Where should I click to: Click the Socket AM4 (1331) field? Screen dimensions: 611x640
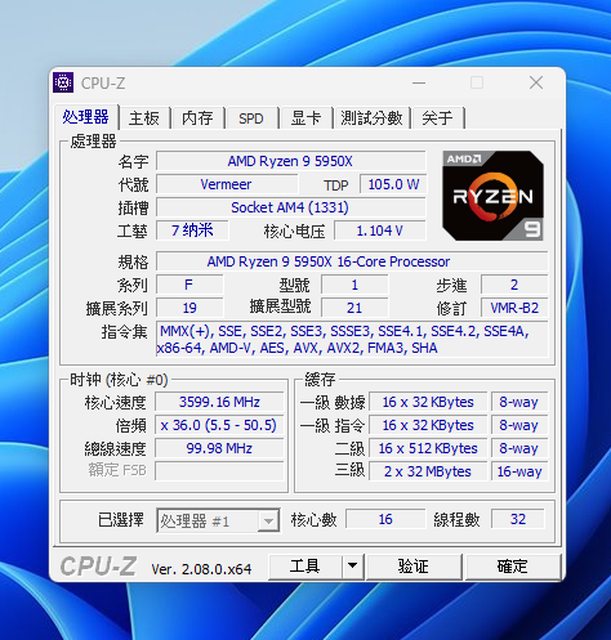coord(291,208)
